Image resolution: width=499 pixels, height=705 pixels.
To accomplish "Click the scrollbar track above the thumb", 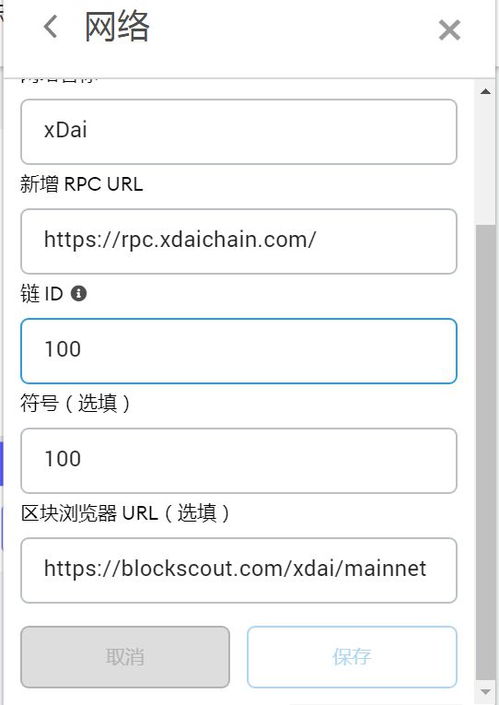I will coord(485,162).
